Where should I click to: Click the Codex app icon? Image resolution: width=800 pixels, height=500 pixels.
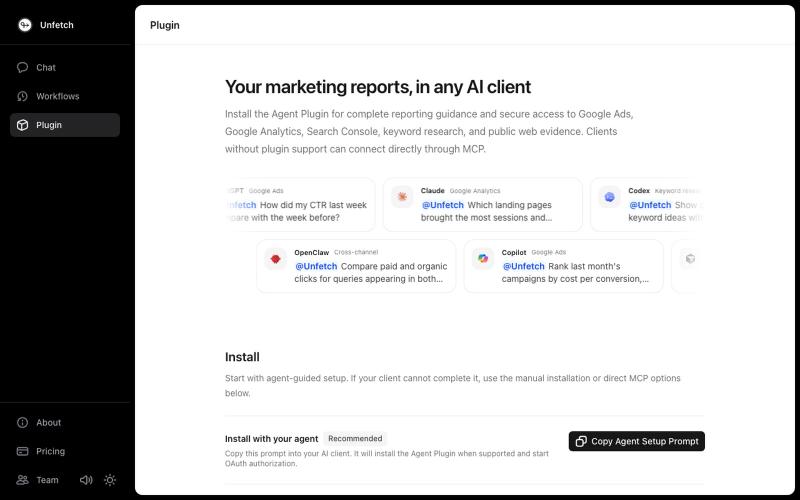tap(610, 197)
